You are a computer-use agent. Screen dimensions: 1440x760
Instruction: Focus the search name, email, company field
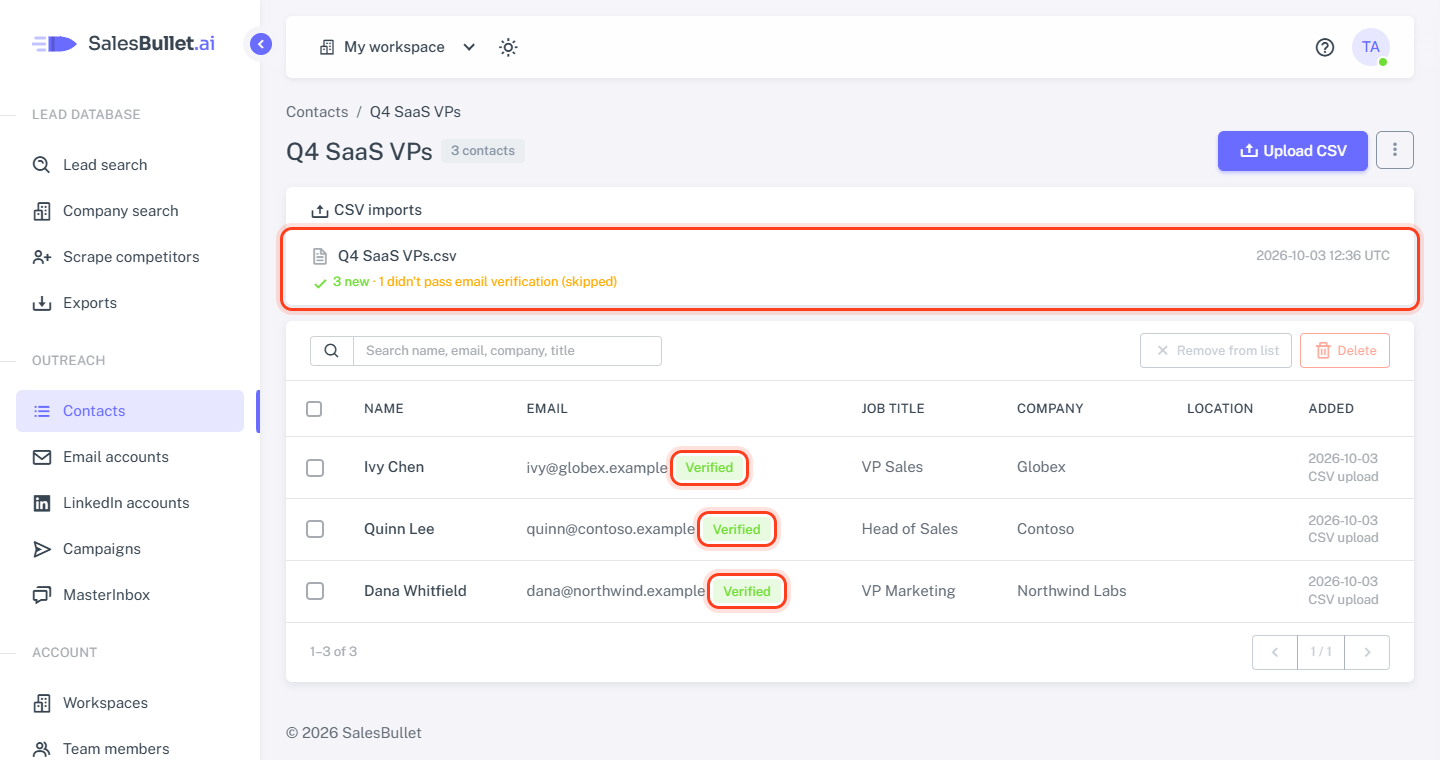508,351
